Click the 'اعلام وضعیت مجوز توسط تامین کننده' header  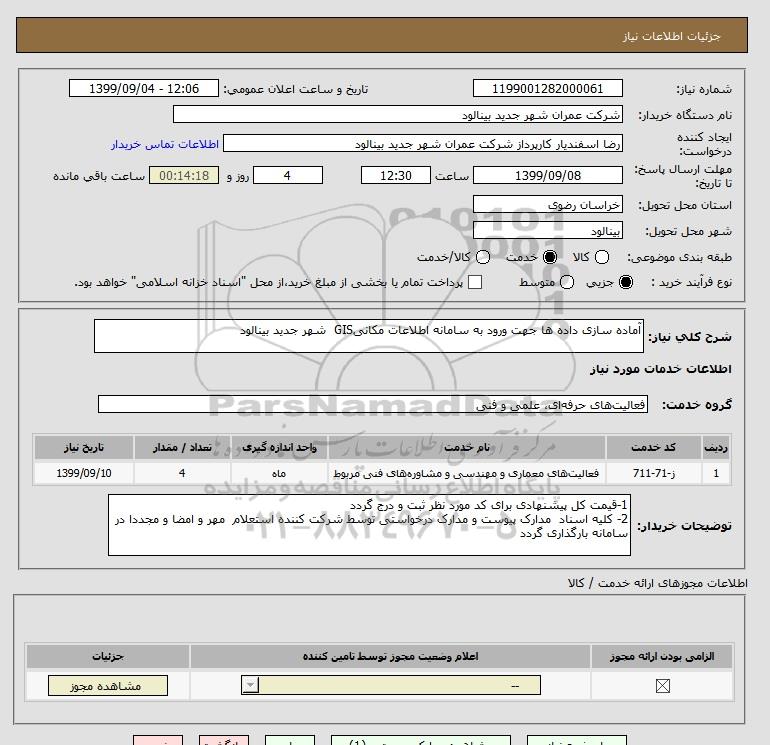coord(390,656)
